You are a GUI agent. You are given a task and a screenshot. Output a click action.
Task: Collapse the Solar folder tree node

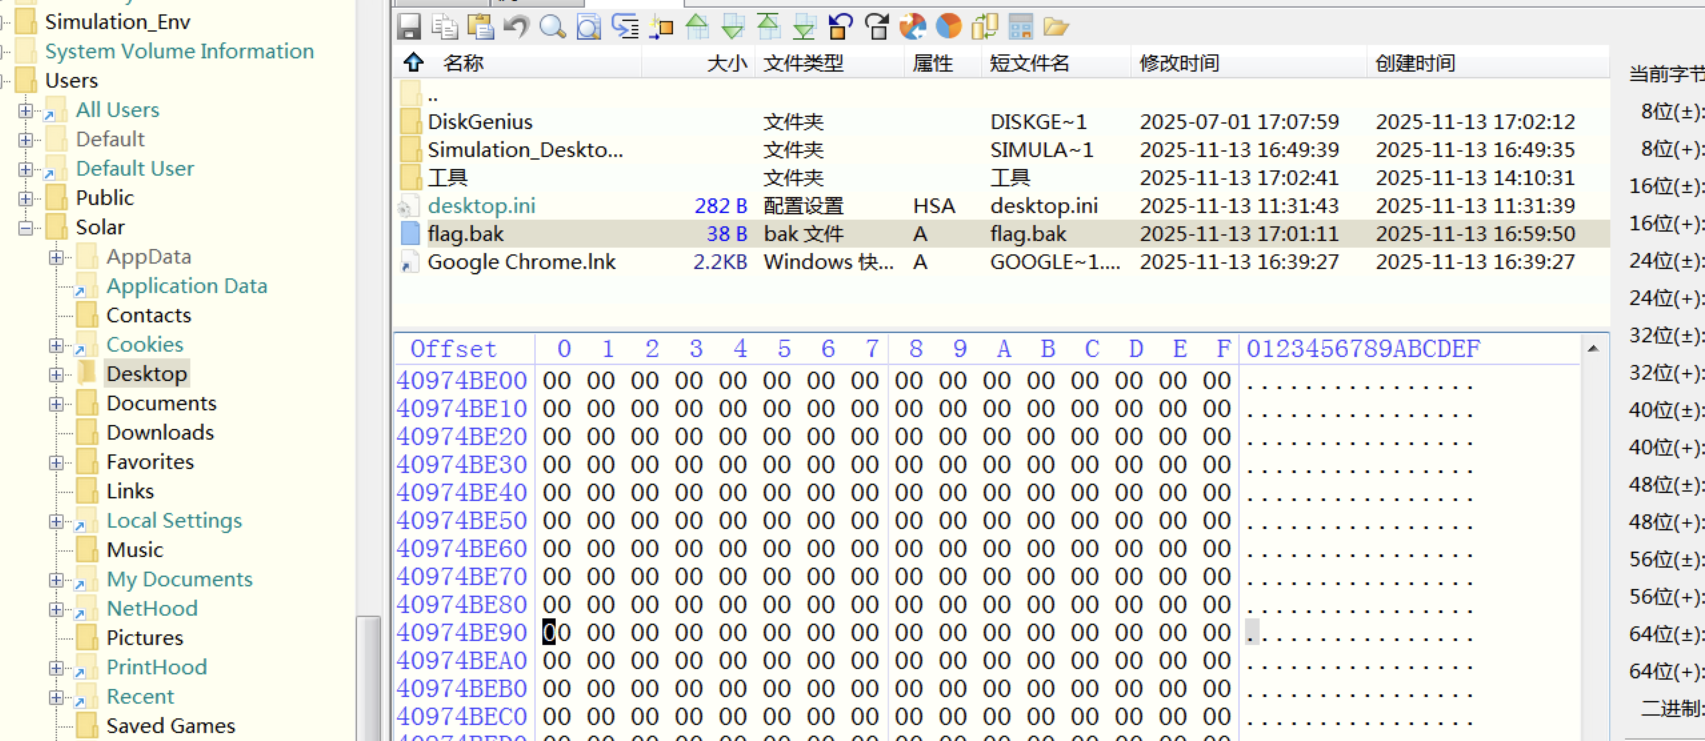click(x=26, y=228)
